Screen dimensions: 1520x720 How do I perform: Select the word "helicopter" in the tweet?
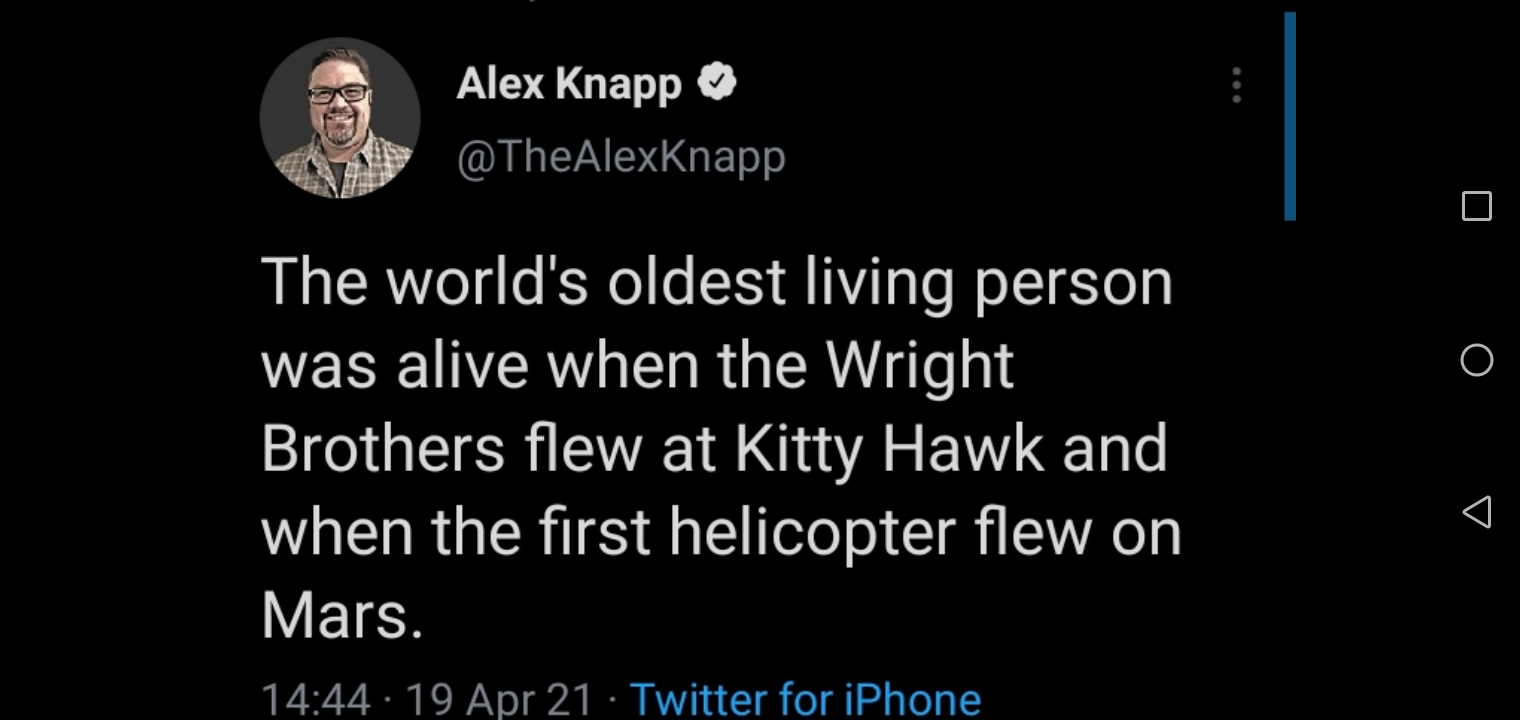coord(812,532)
